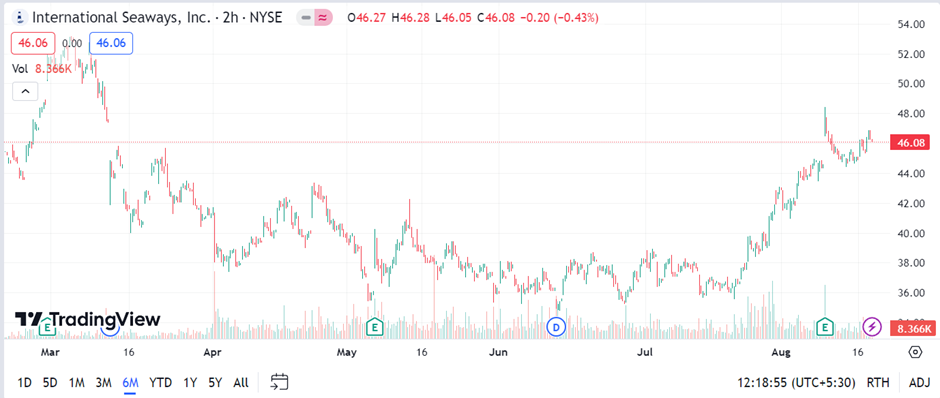
Task: Open the date range calendar icon
Action: point(279,382)
